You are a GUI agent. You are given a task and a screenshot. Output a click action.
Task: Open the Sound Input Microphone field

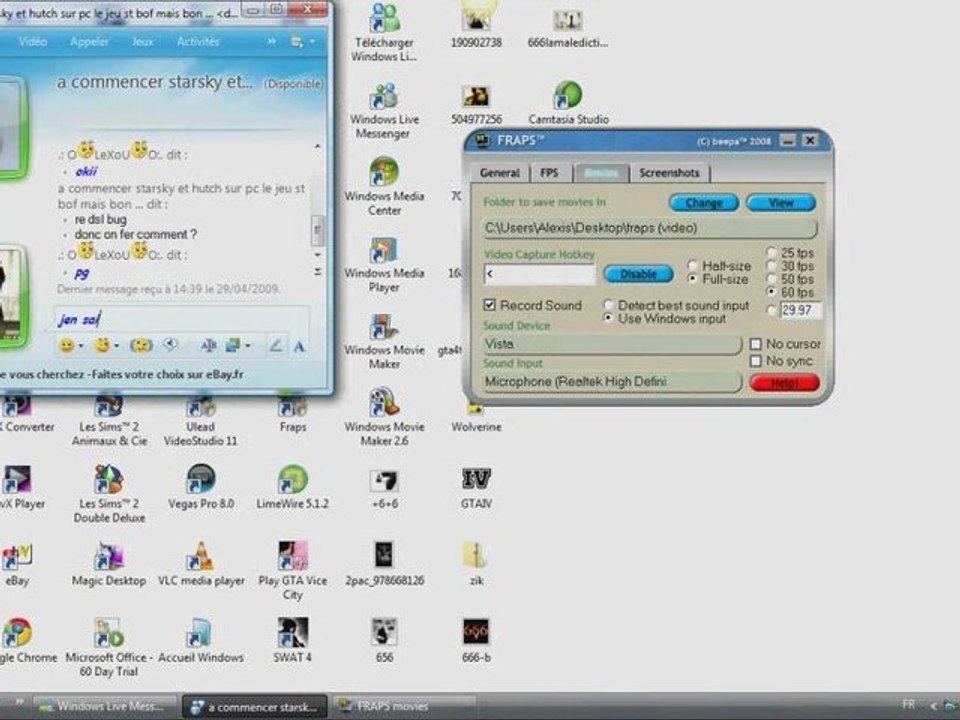point(611,382)
